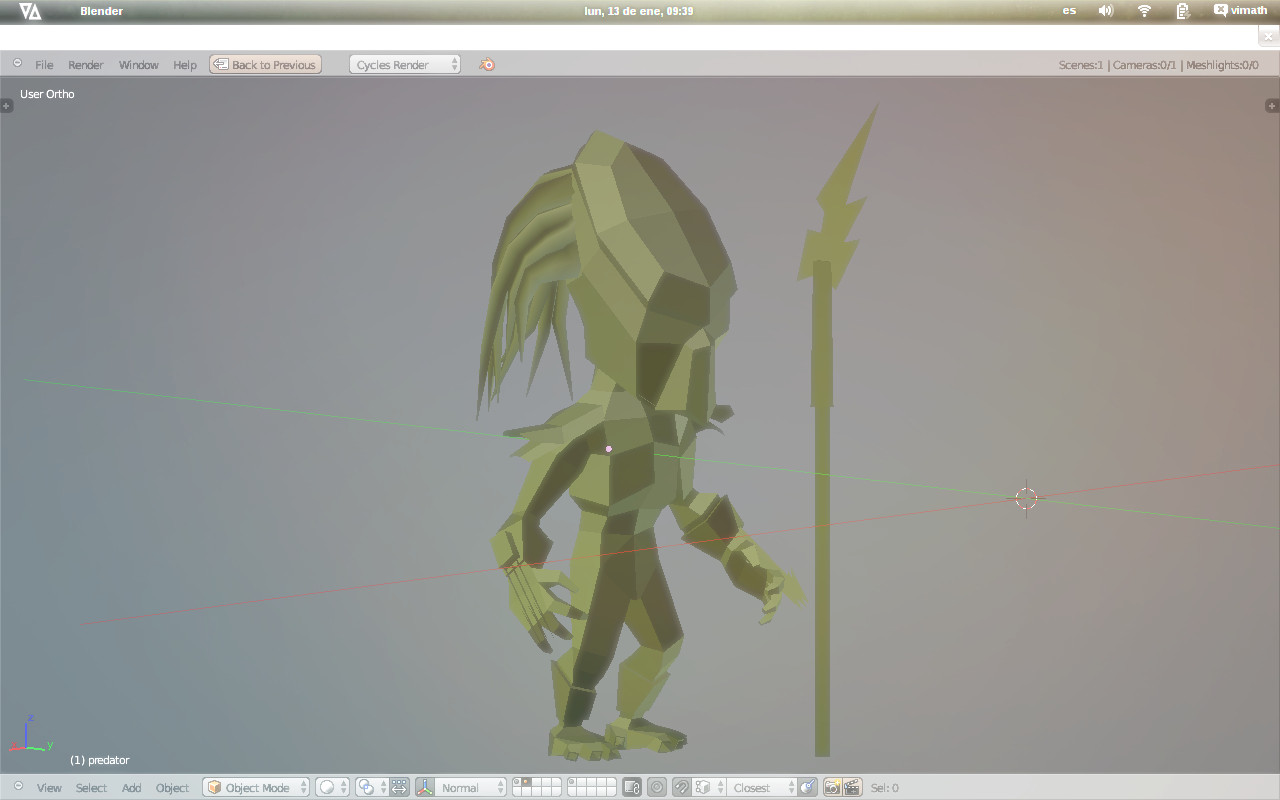1280x800 pixels.
Task: Click the Scenes:1 statistic in the header
Action: (1081, 65)
